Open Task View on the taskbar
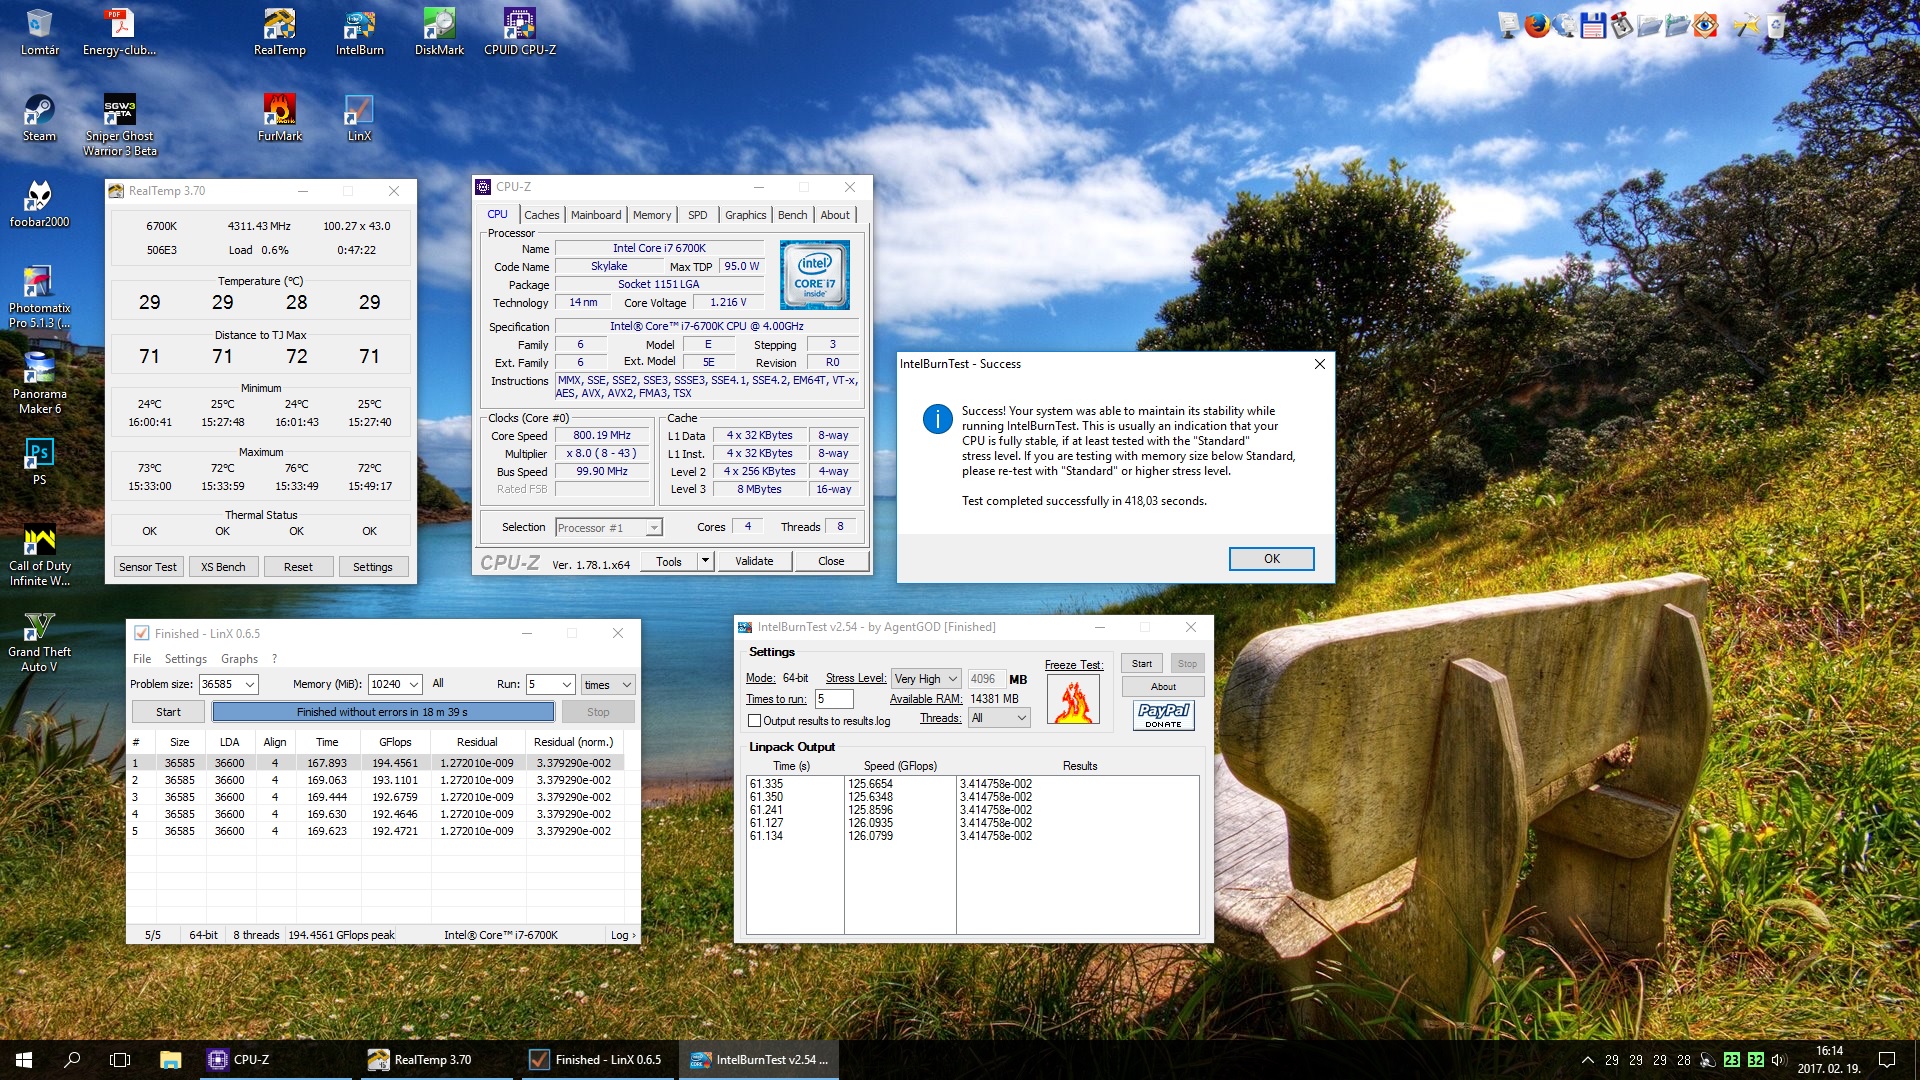 point(120,1060)
